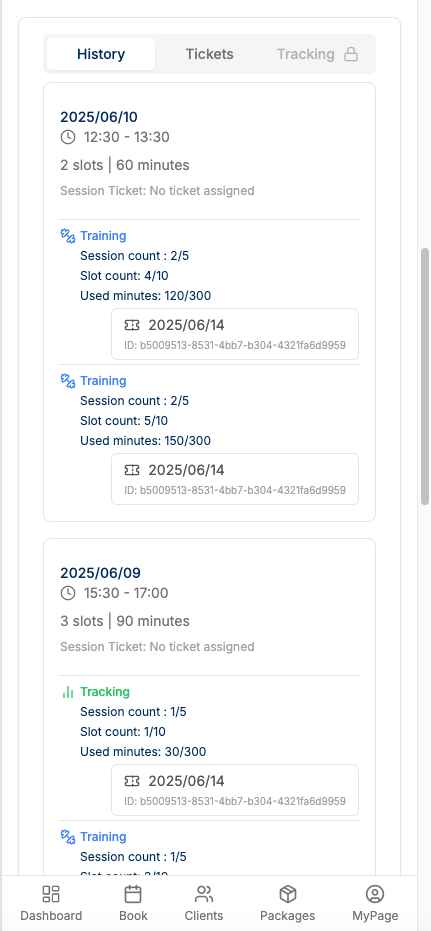This screenshot has height=931, width=431.
Task: Open the Dashboard icon in bottom navigation
Action: click(x=51, y=894)
